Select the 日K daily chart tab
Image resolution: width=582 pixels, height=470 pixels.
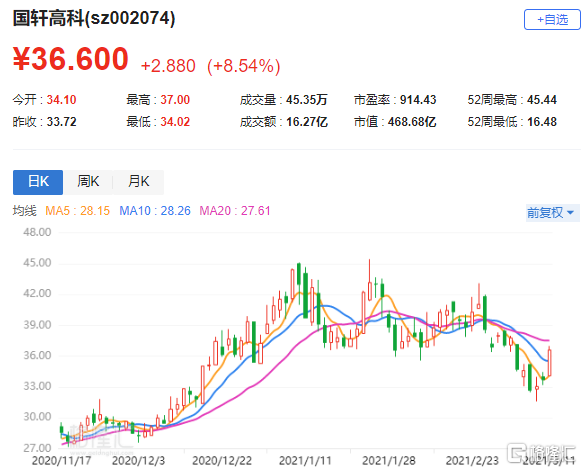pyautogui.click(x=38, y=182)
